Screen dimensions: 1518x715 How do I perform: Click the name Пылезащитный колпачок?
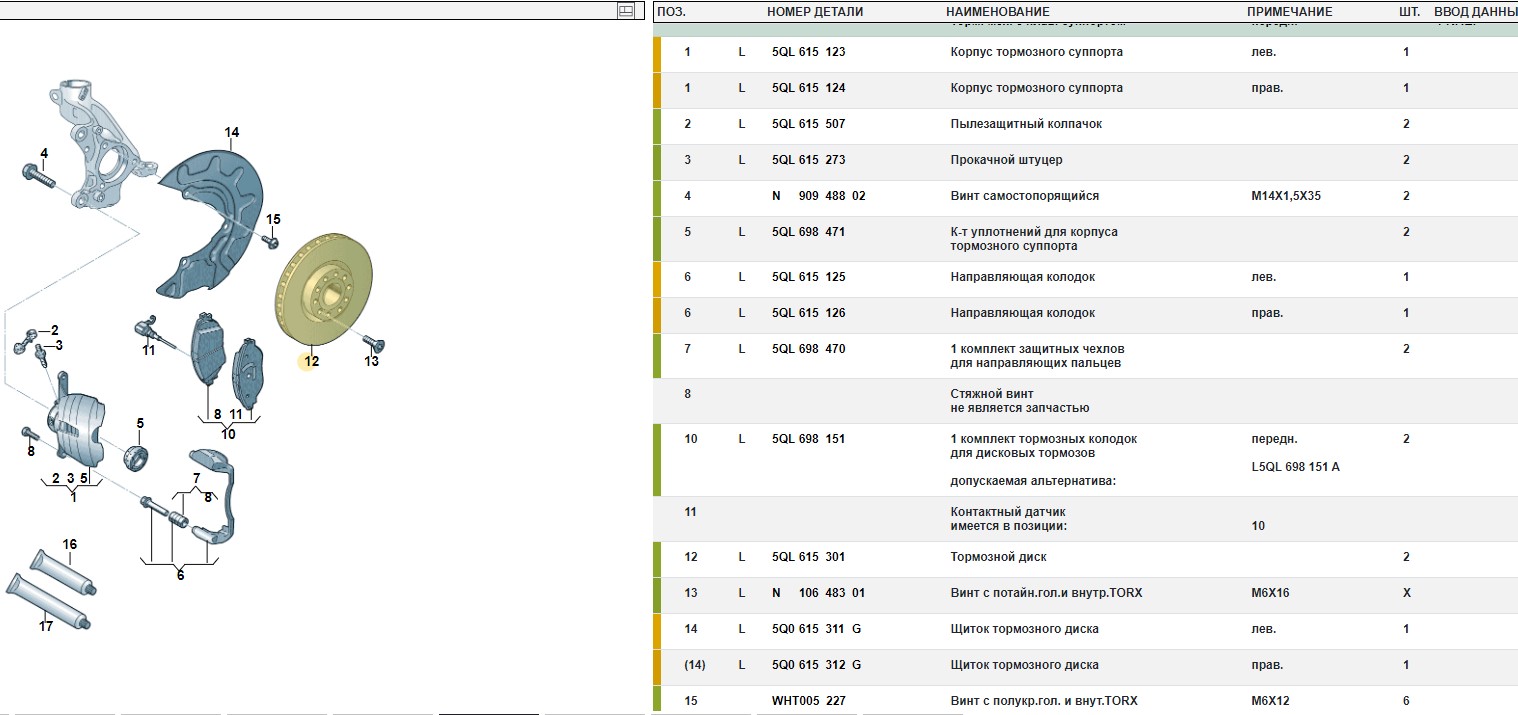(1026, 124)
